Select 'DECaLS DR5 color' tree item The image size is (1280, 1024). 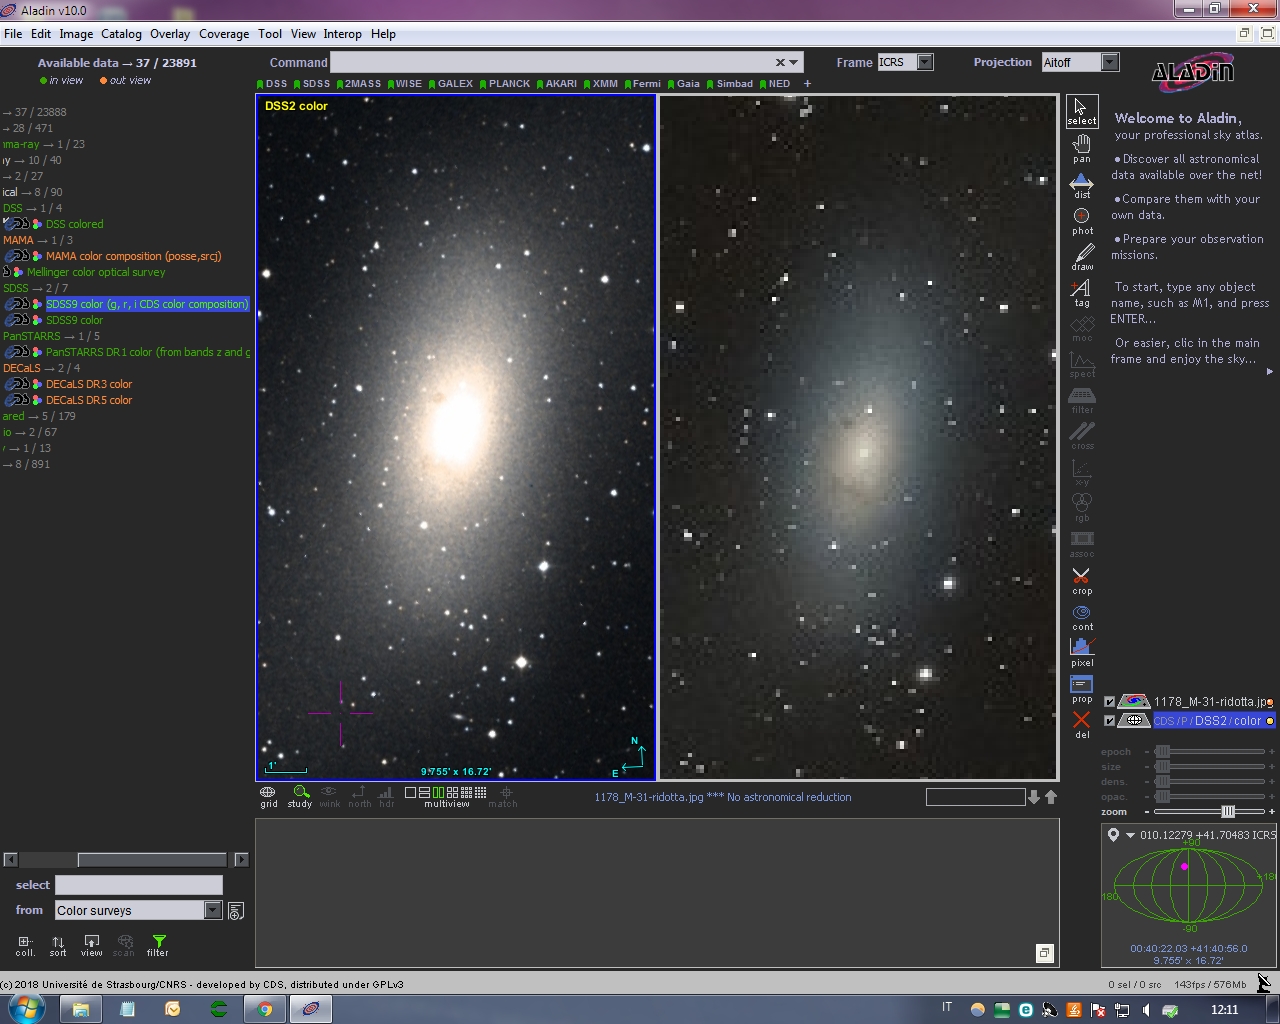[89, 400]
